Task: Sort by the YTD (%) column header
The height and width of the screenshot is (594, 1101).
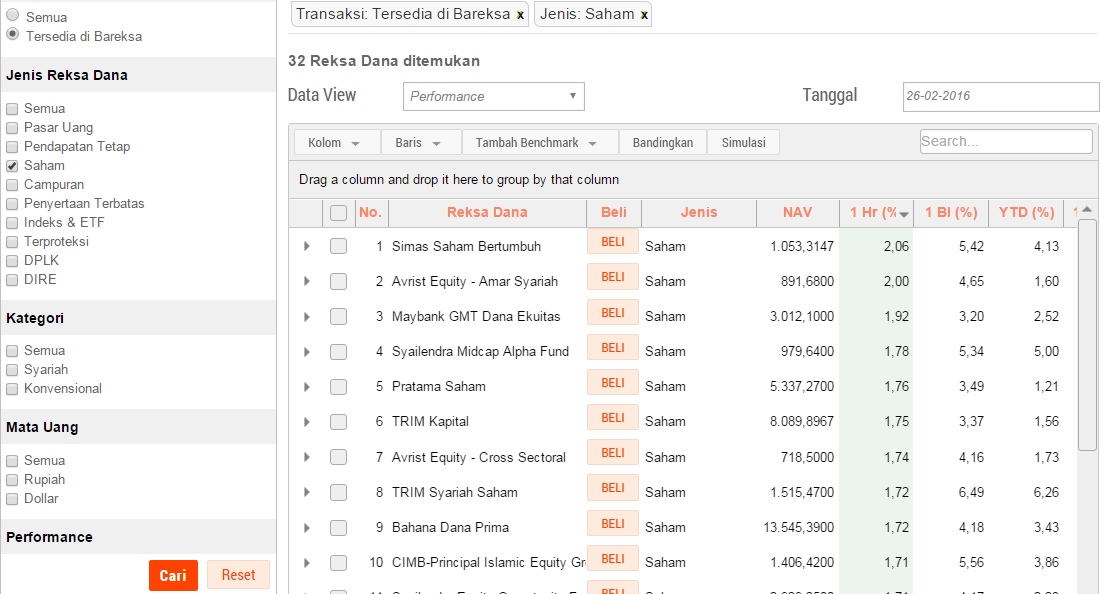Action: pyautogui.click(x=1027, y=213)
